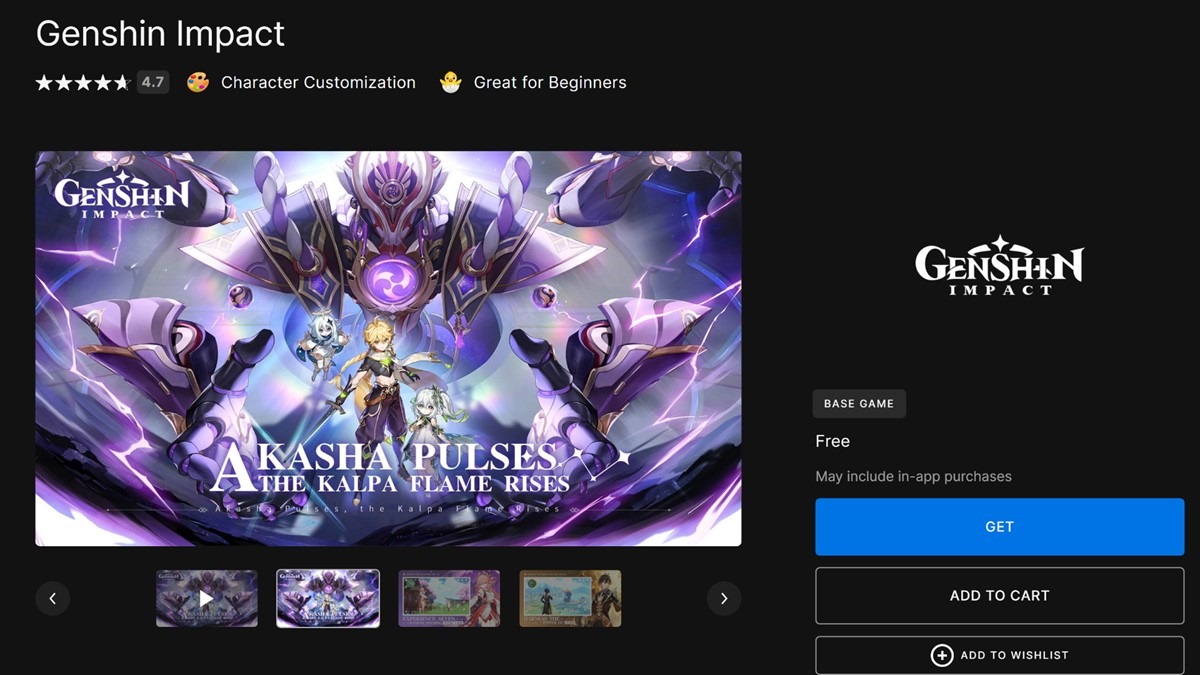Click the Genshin logo inside the hero image
The image size is (1200, 675).
121,195
